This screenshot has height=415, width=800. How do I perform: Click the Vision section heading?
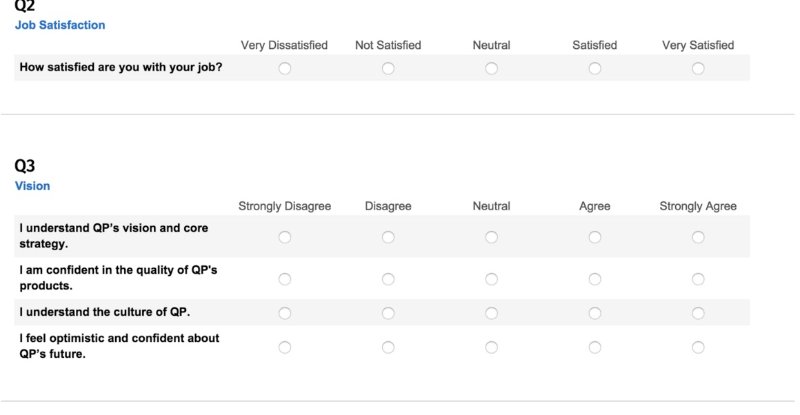[x=33, y=186]
